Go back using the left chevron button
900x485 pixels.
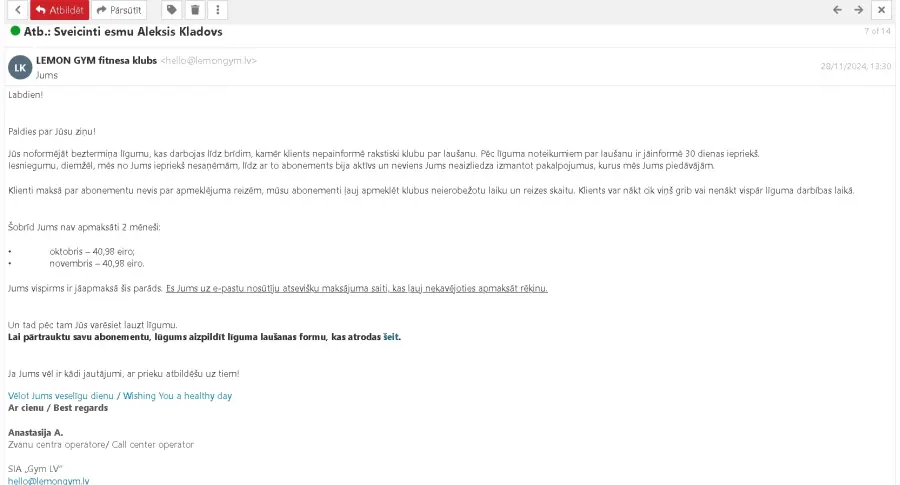[18, 10]
